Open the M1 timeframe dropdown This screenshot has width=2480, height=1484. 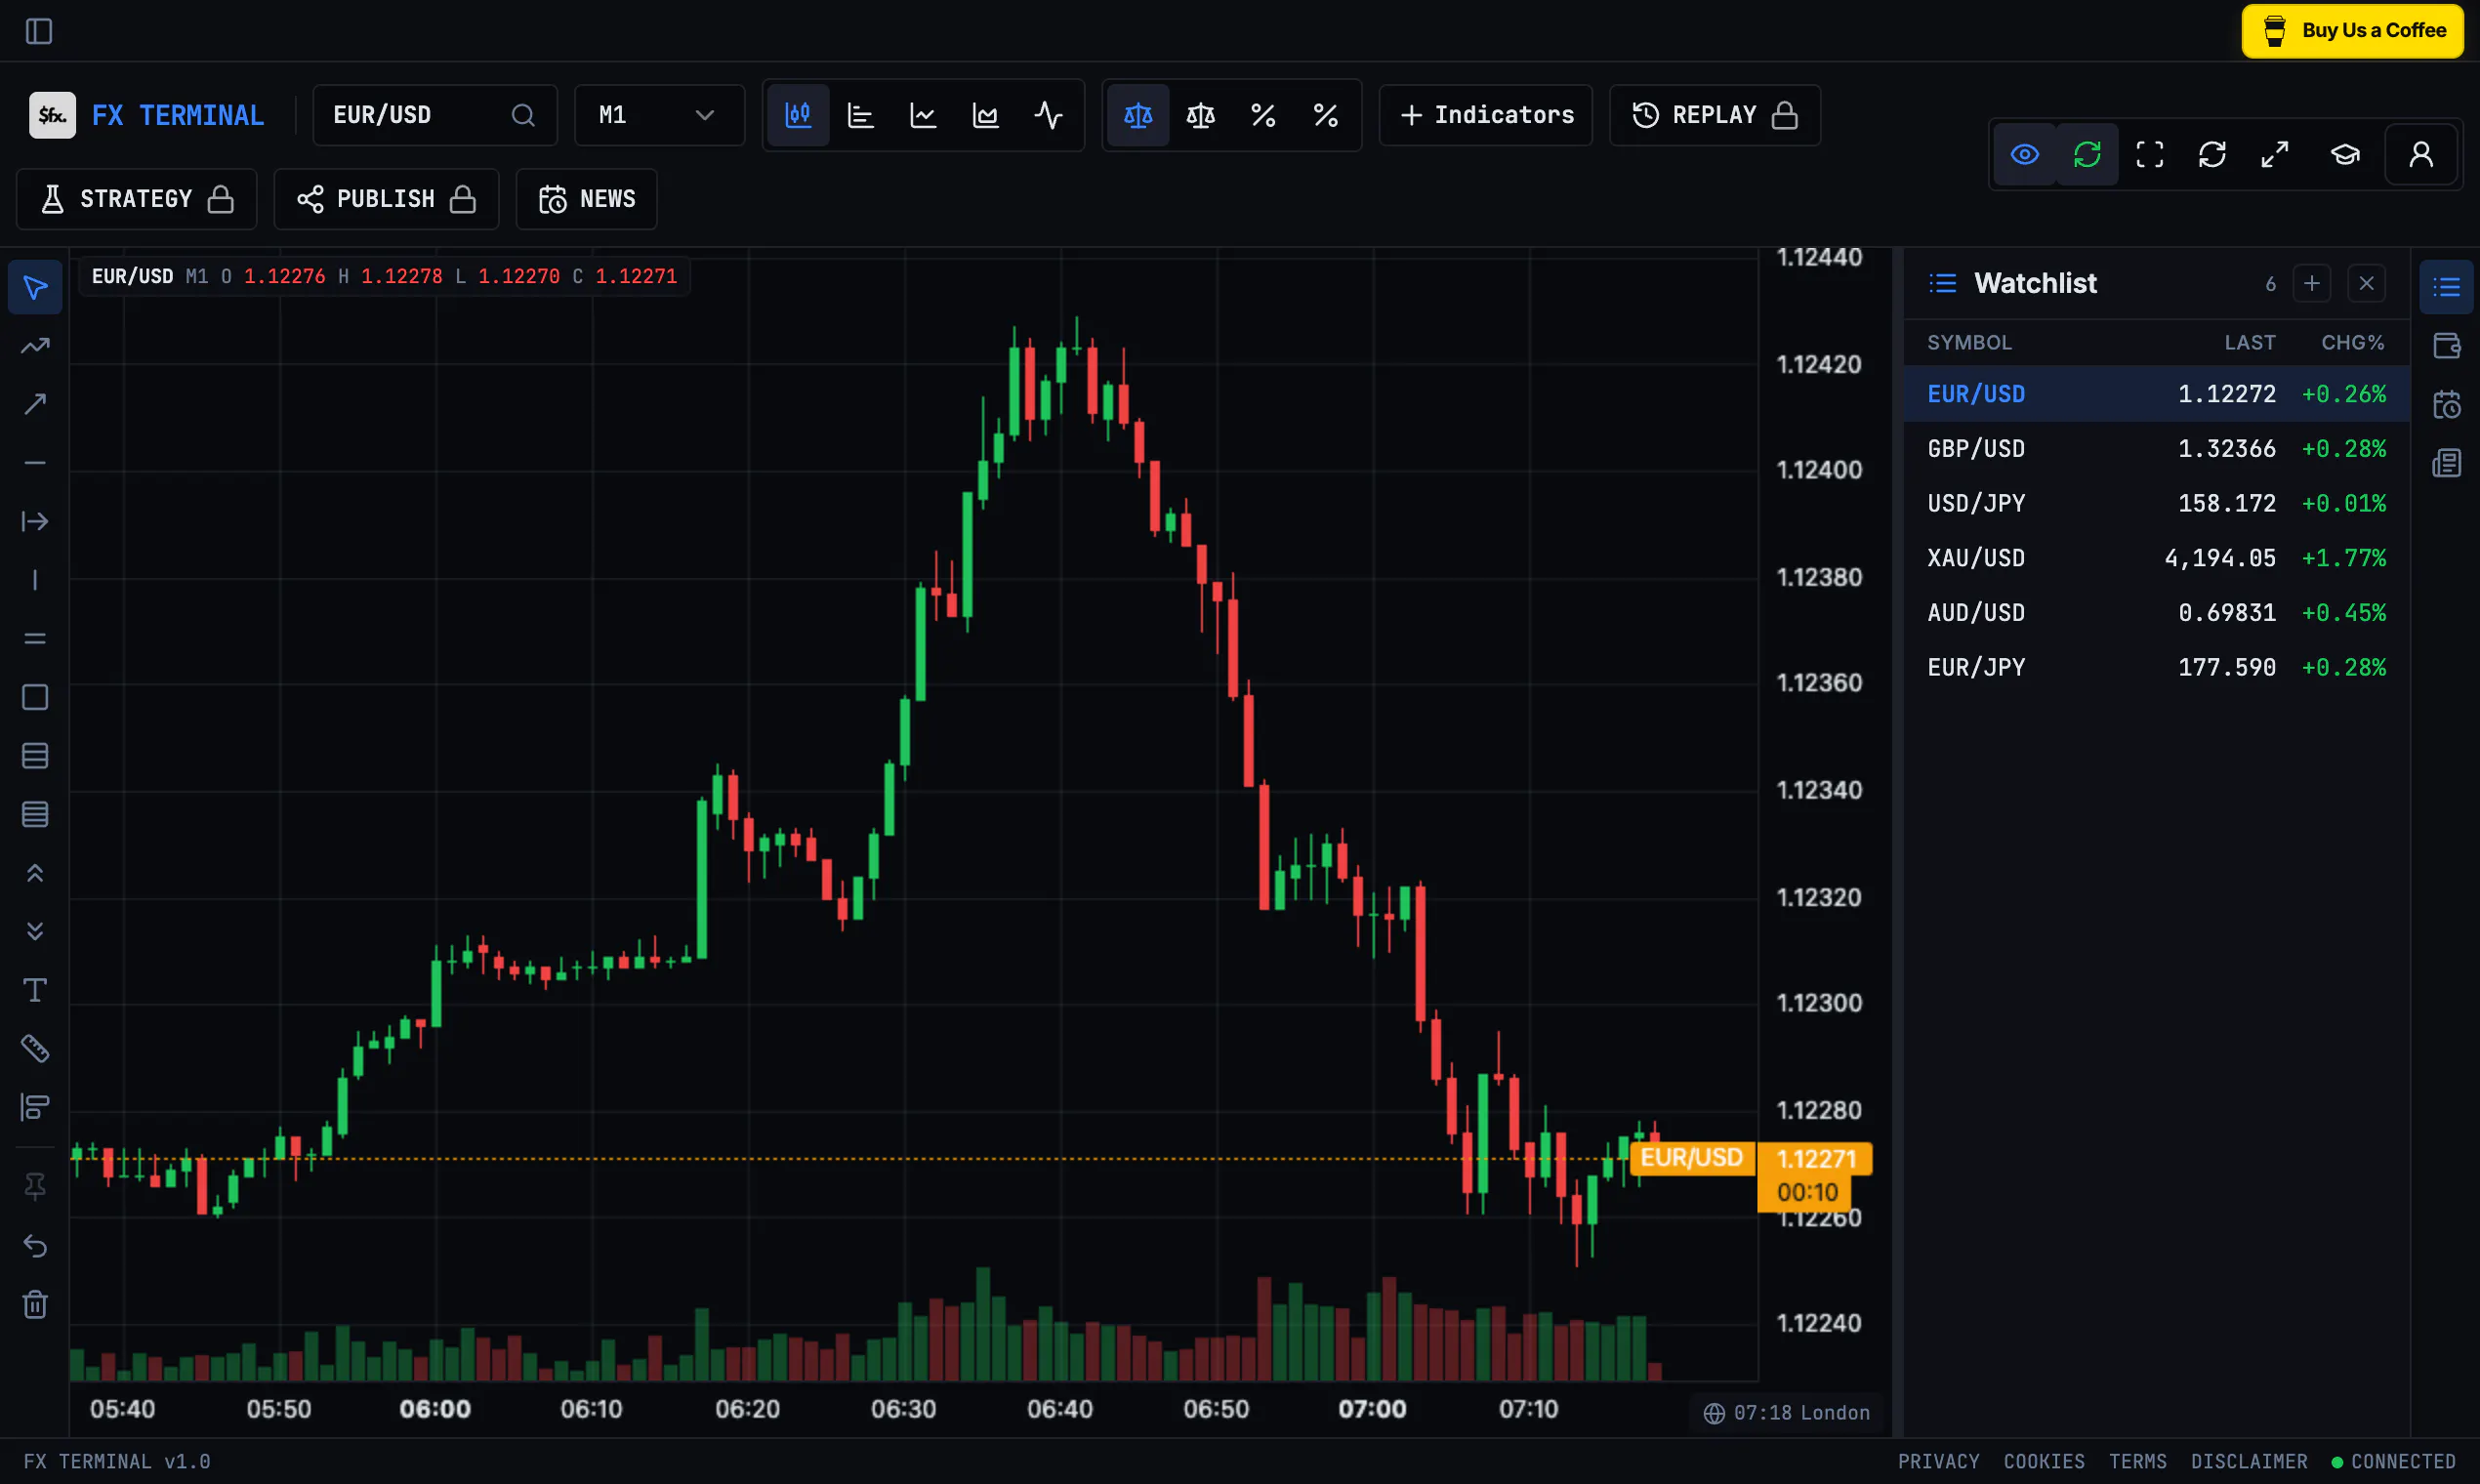(x=659, y=115)
